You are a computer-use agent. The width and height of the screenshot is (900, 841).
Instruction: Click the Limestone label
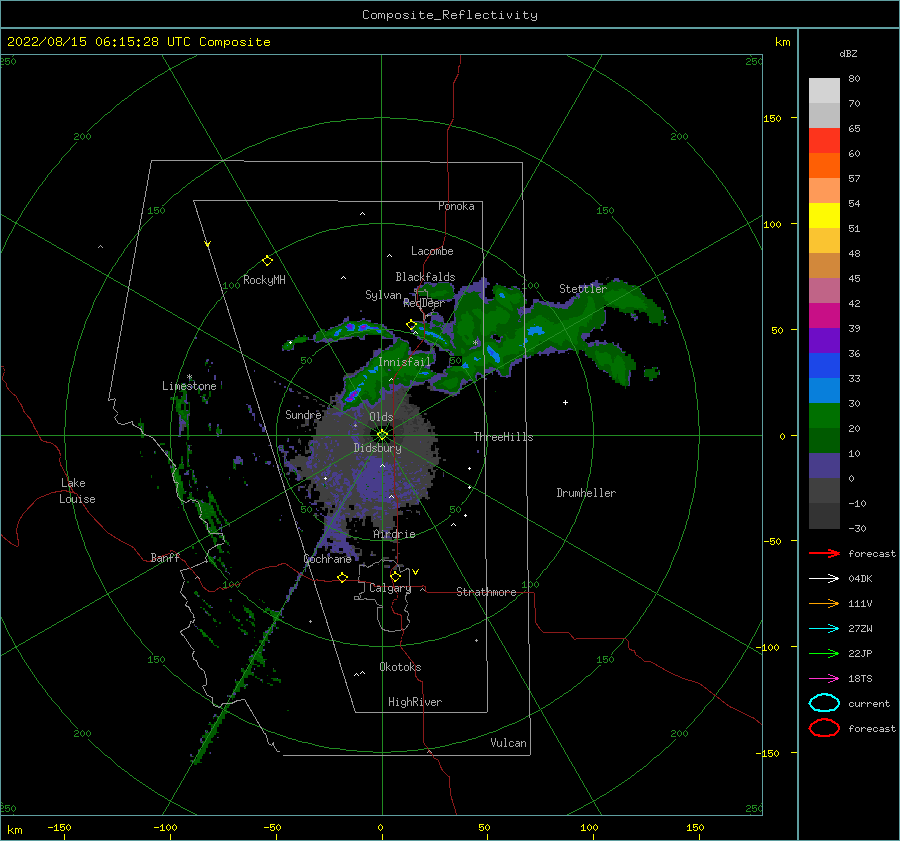189,386
